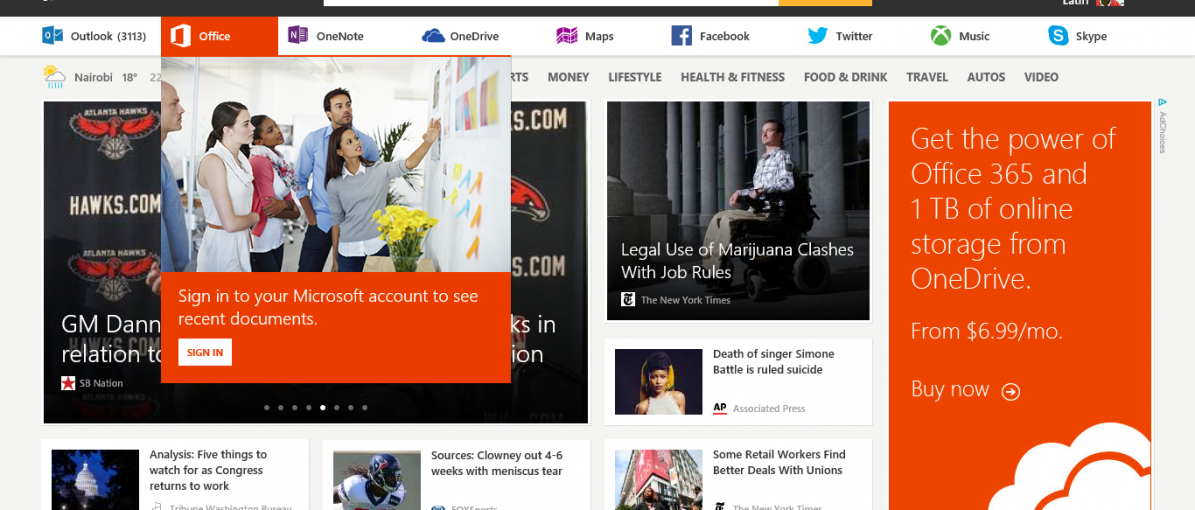
Task: Open OneNote from the purple notebook icon
Action: tap(298, 35)
